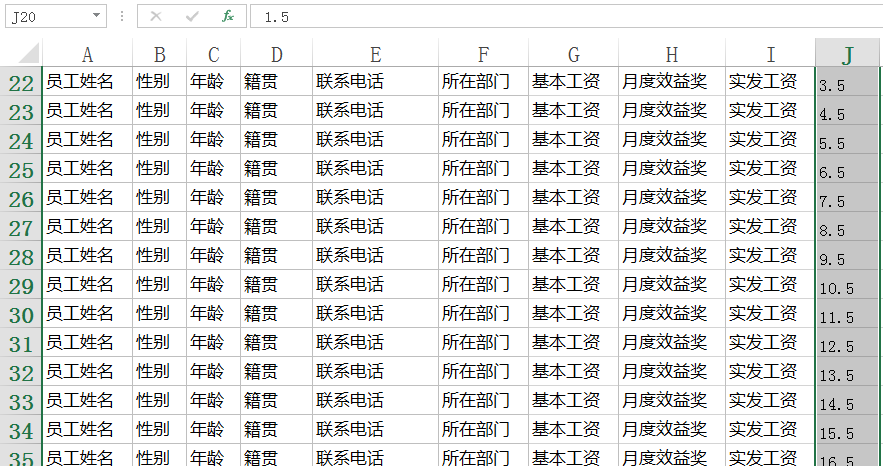Click cell J32 with value 13.5

coord(848,372)
